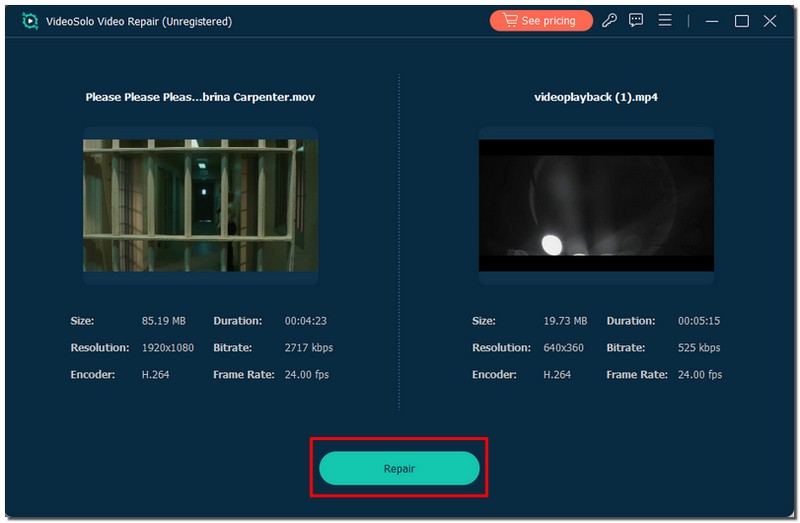Click the 525 kbps bitrate value
The width and height of the screenshot is (800, 523).
pos(699,348)
